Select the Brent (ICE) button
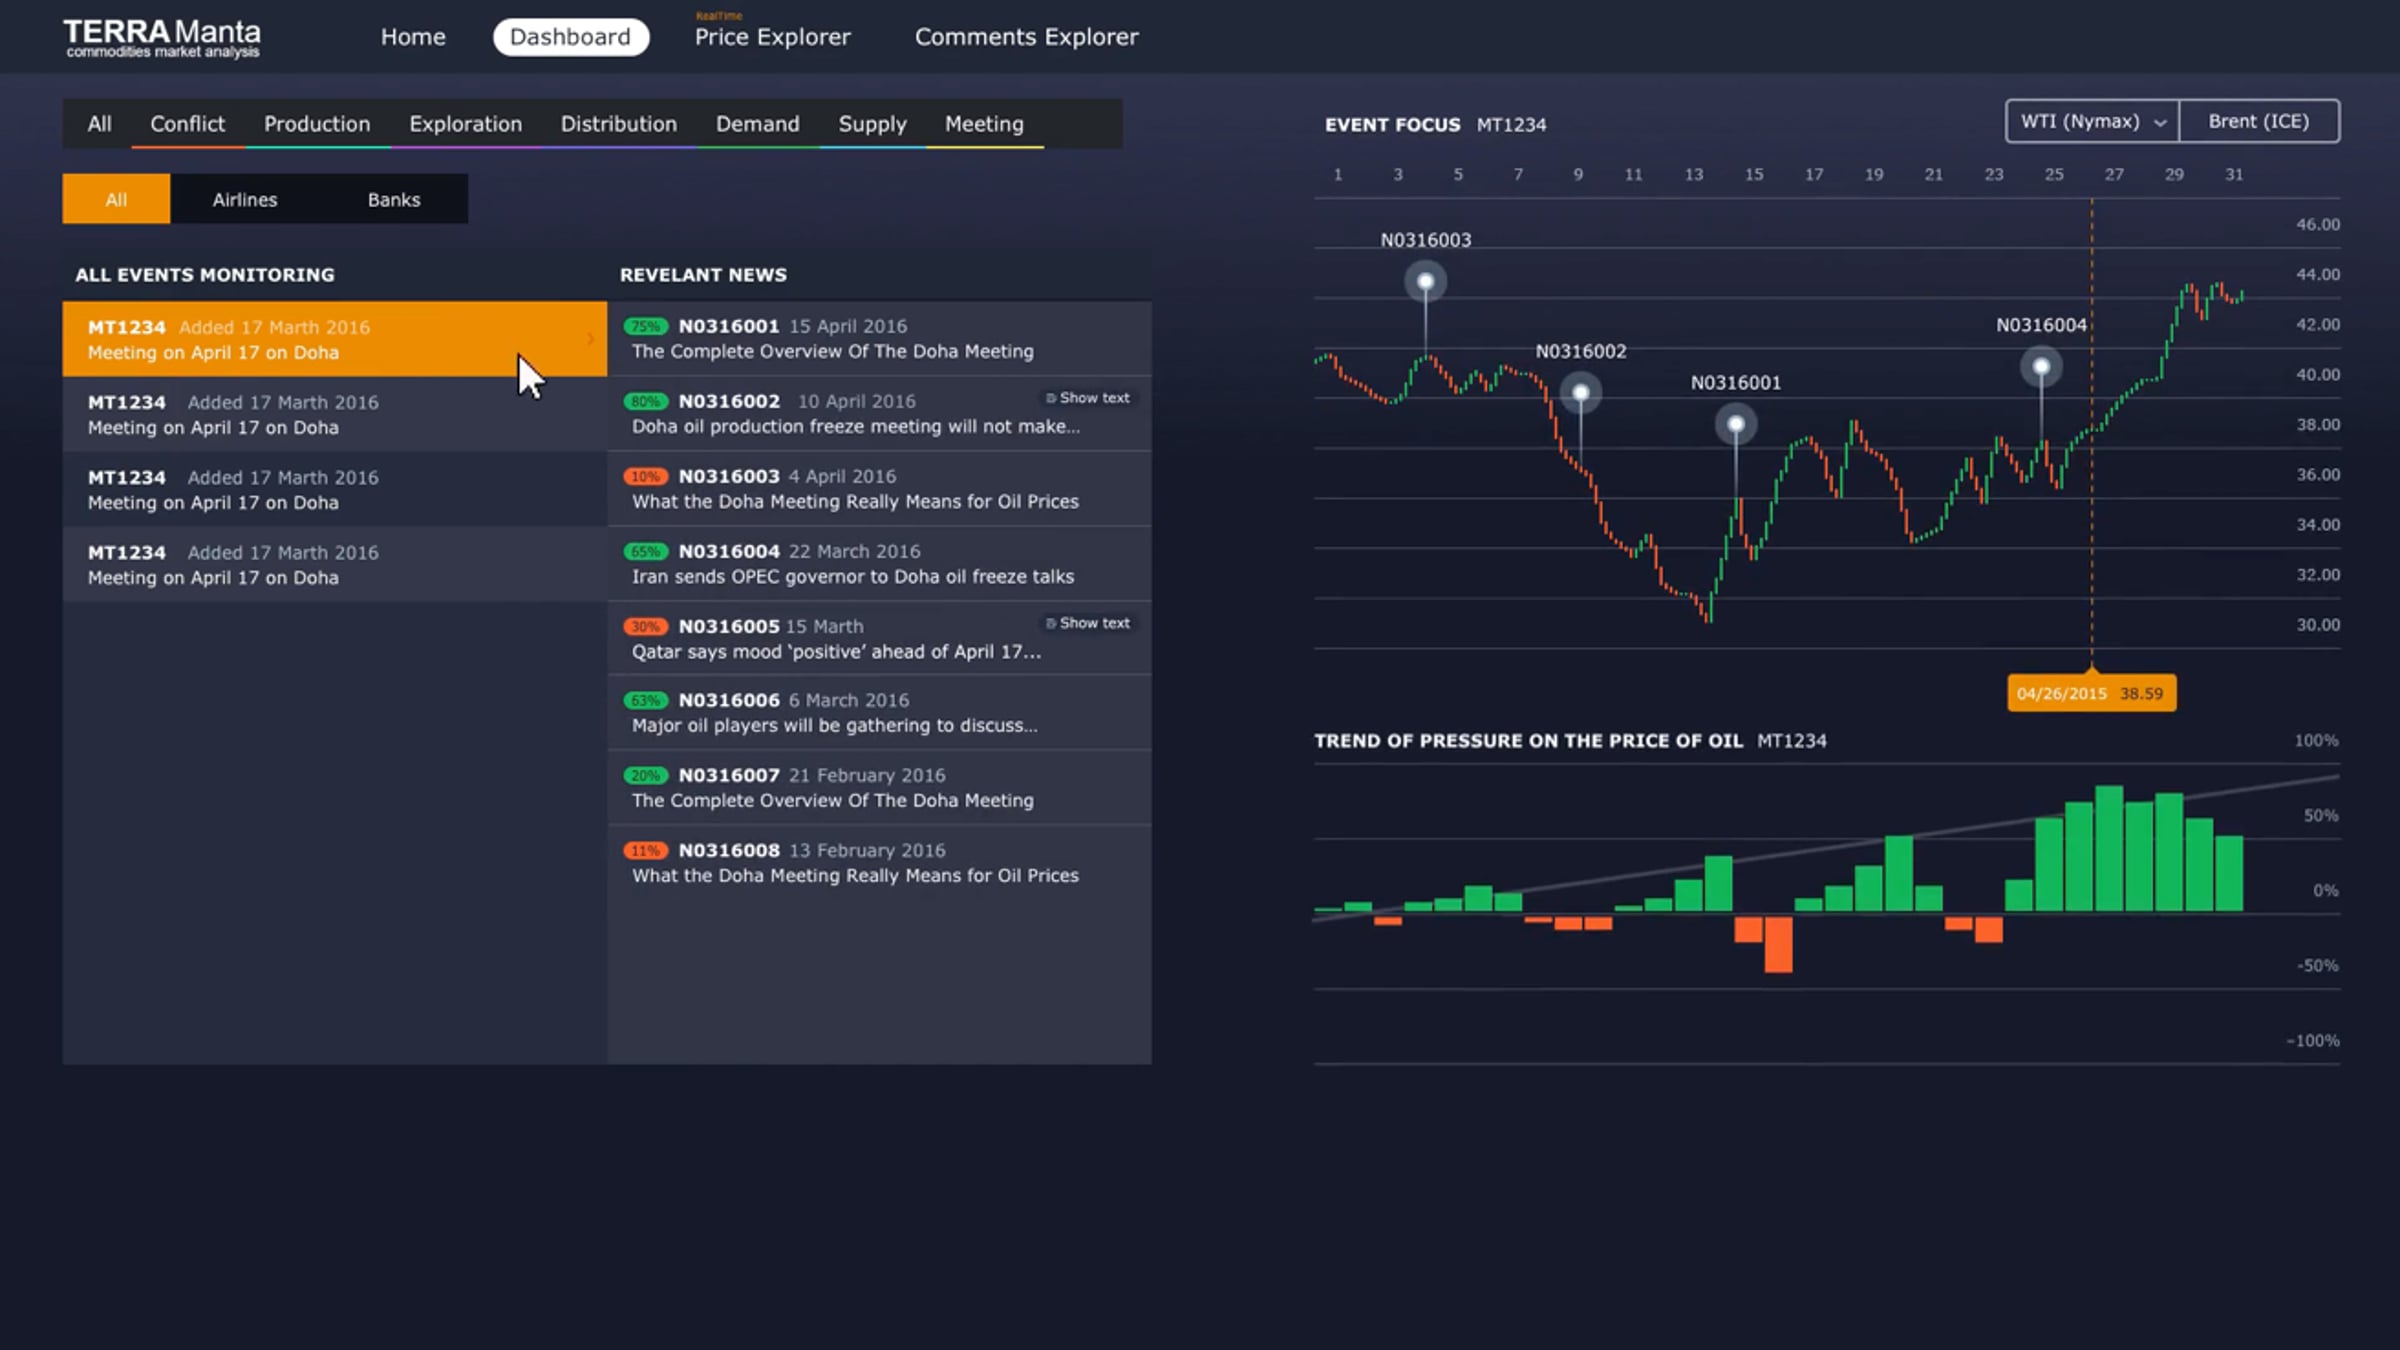Viewport: 2400px width, 1350px height. 2259,121
